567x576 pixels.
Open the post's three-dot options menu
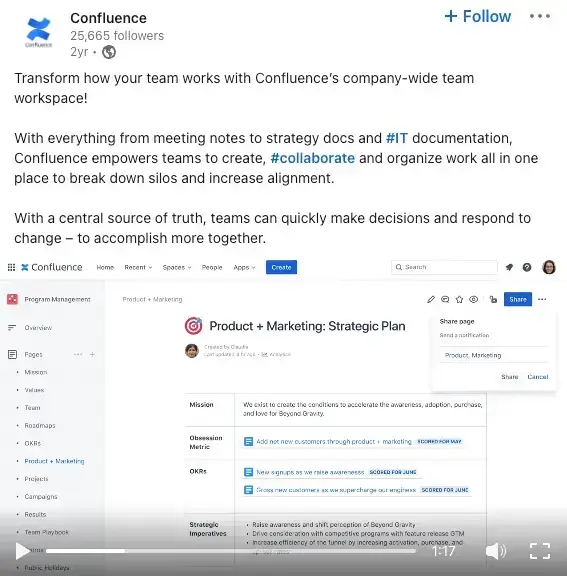coord(539,16)
